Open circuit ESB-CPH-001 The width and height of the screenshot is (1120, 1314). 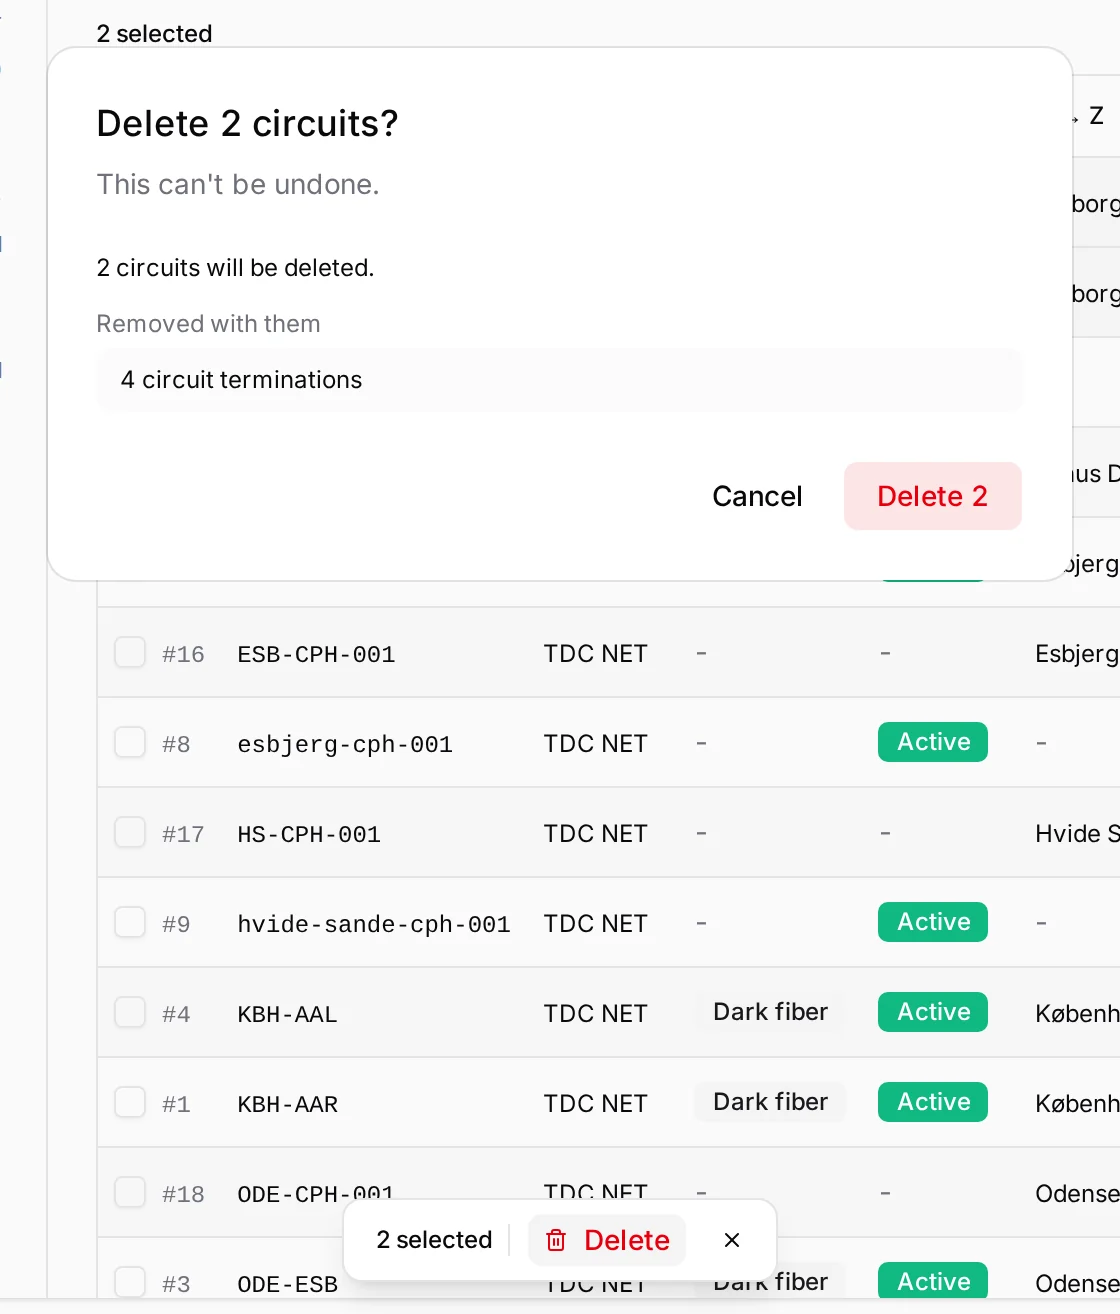coord(316,654)
